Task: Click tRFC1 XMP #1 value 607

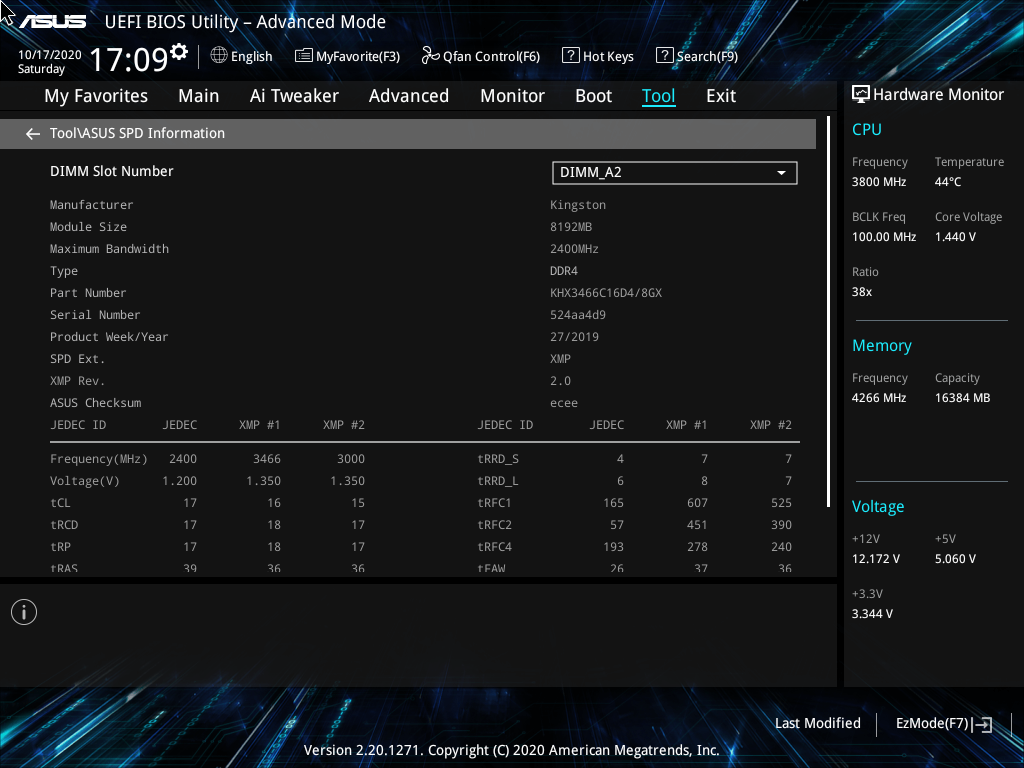Action: pos(697,503)
